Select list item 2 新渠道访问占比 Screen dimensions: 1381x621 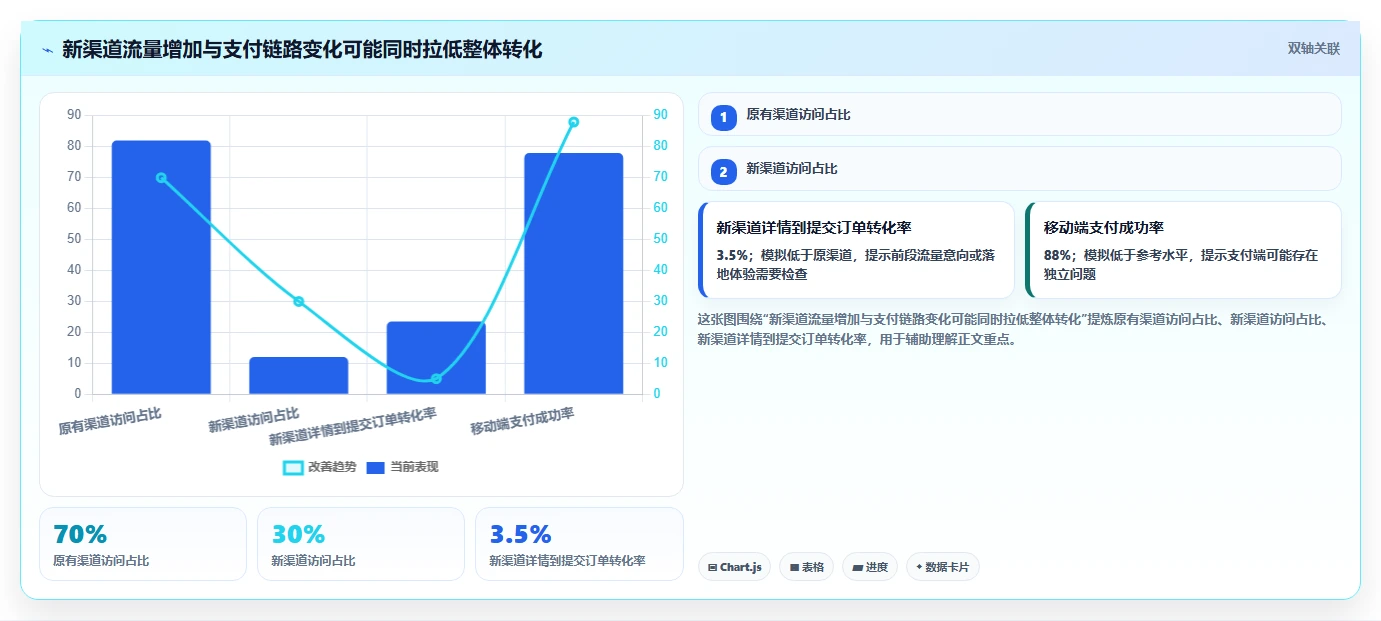(1019, 168)
